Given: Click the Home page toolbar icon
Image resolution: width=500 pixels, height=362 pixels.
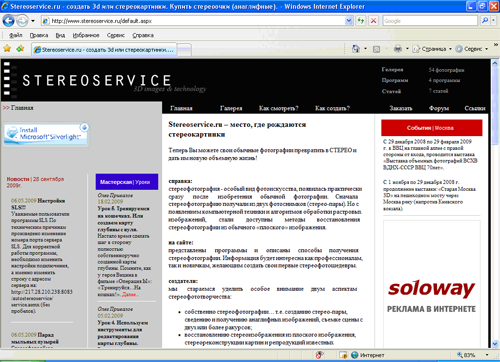Looking at the screenshot, I should (356, 49).
